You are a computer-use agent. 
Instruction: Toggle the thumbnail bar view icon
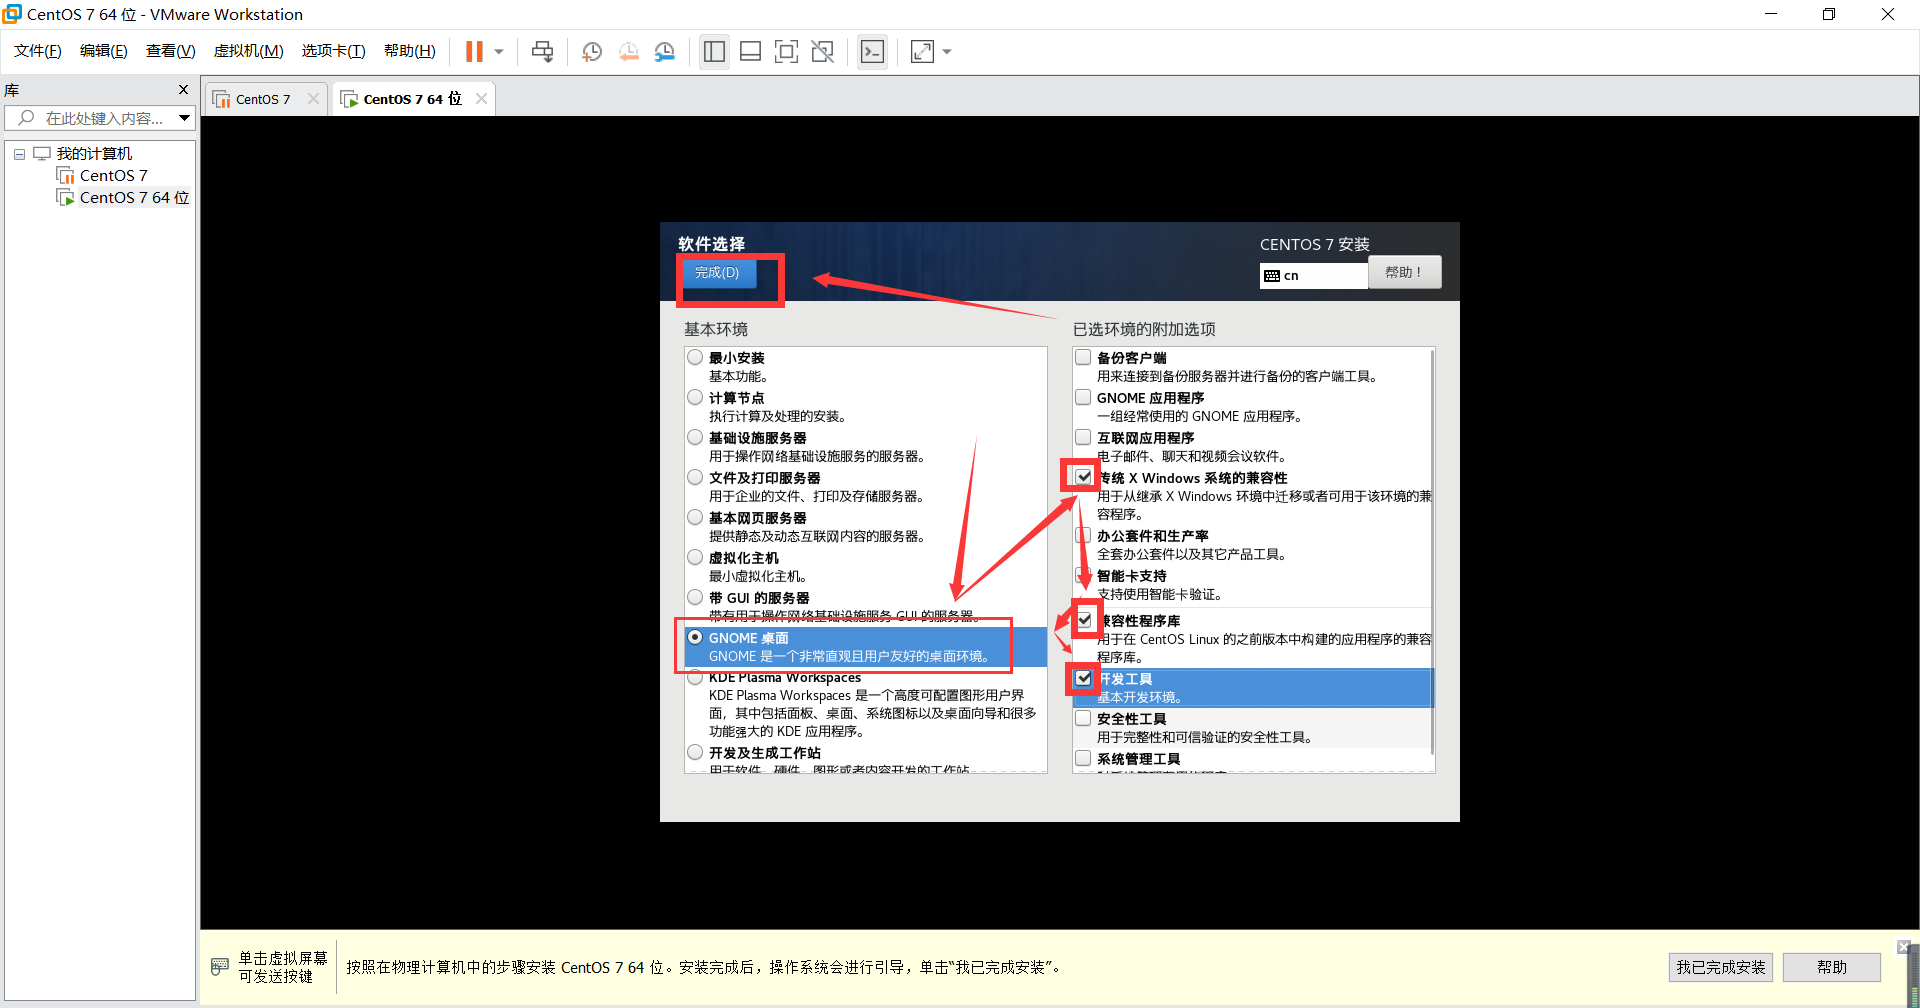[750, 52]
